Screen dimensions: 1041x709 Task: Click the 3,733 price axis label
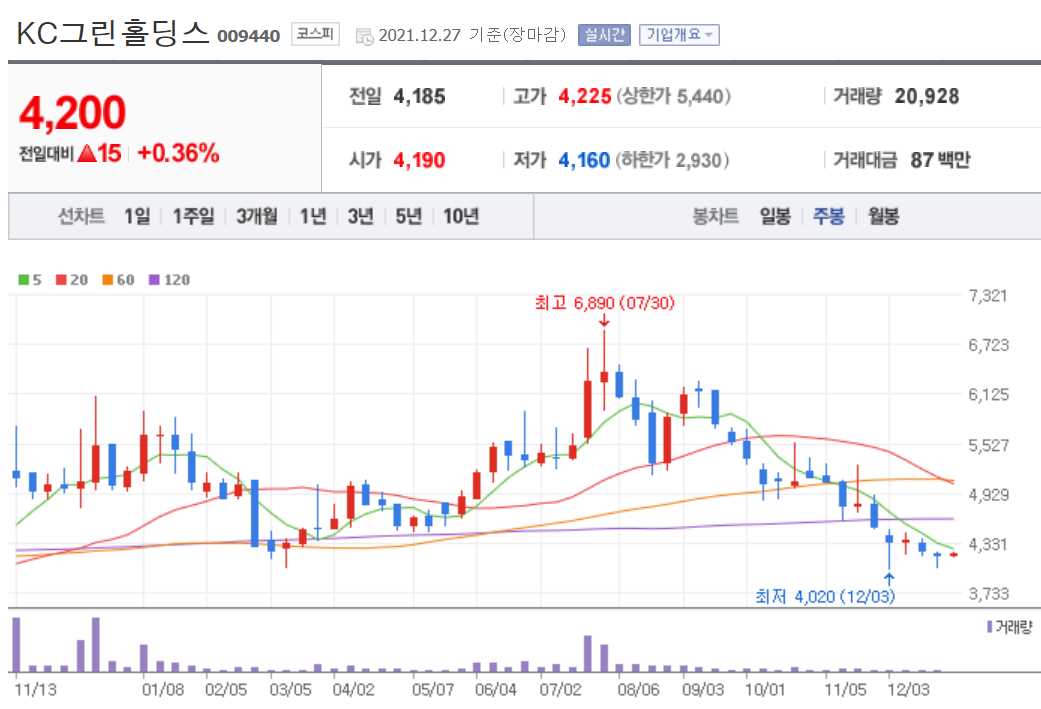(x=988, y=593)
